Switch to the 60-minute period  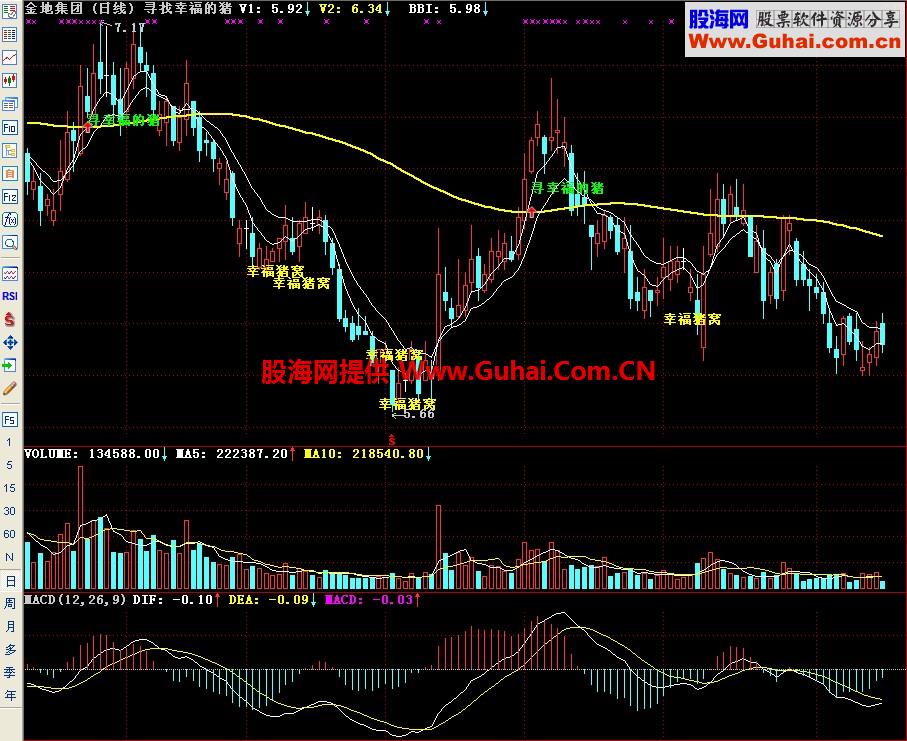(x=9, y=534)
